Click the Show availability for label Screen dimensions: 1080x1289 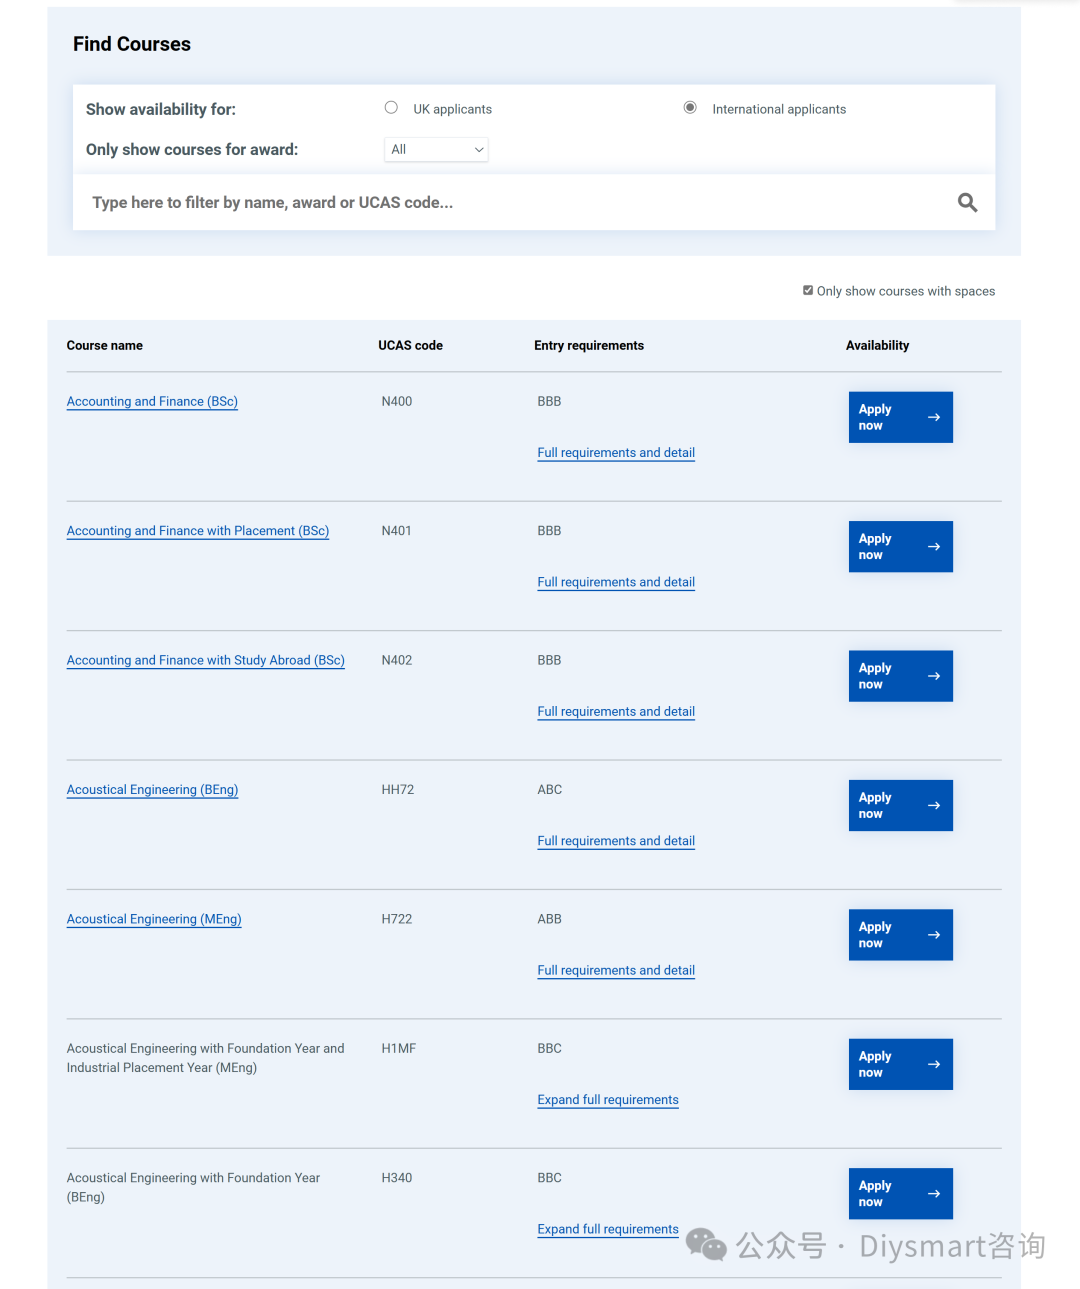tap(161, 110)
